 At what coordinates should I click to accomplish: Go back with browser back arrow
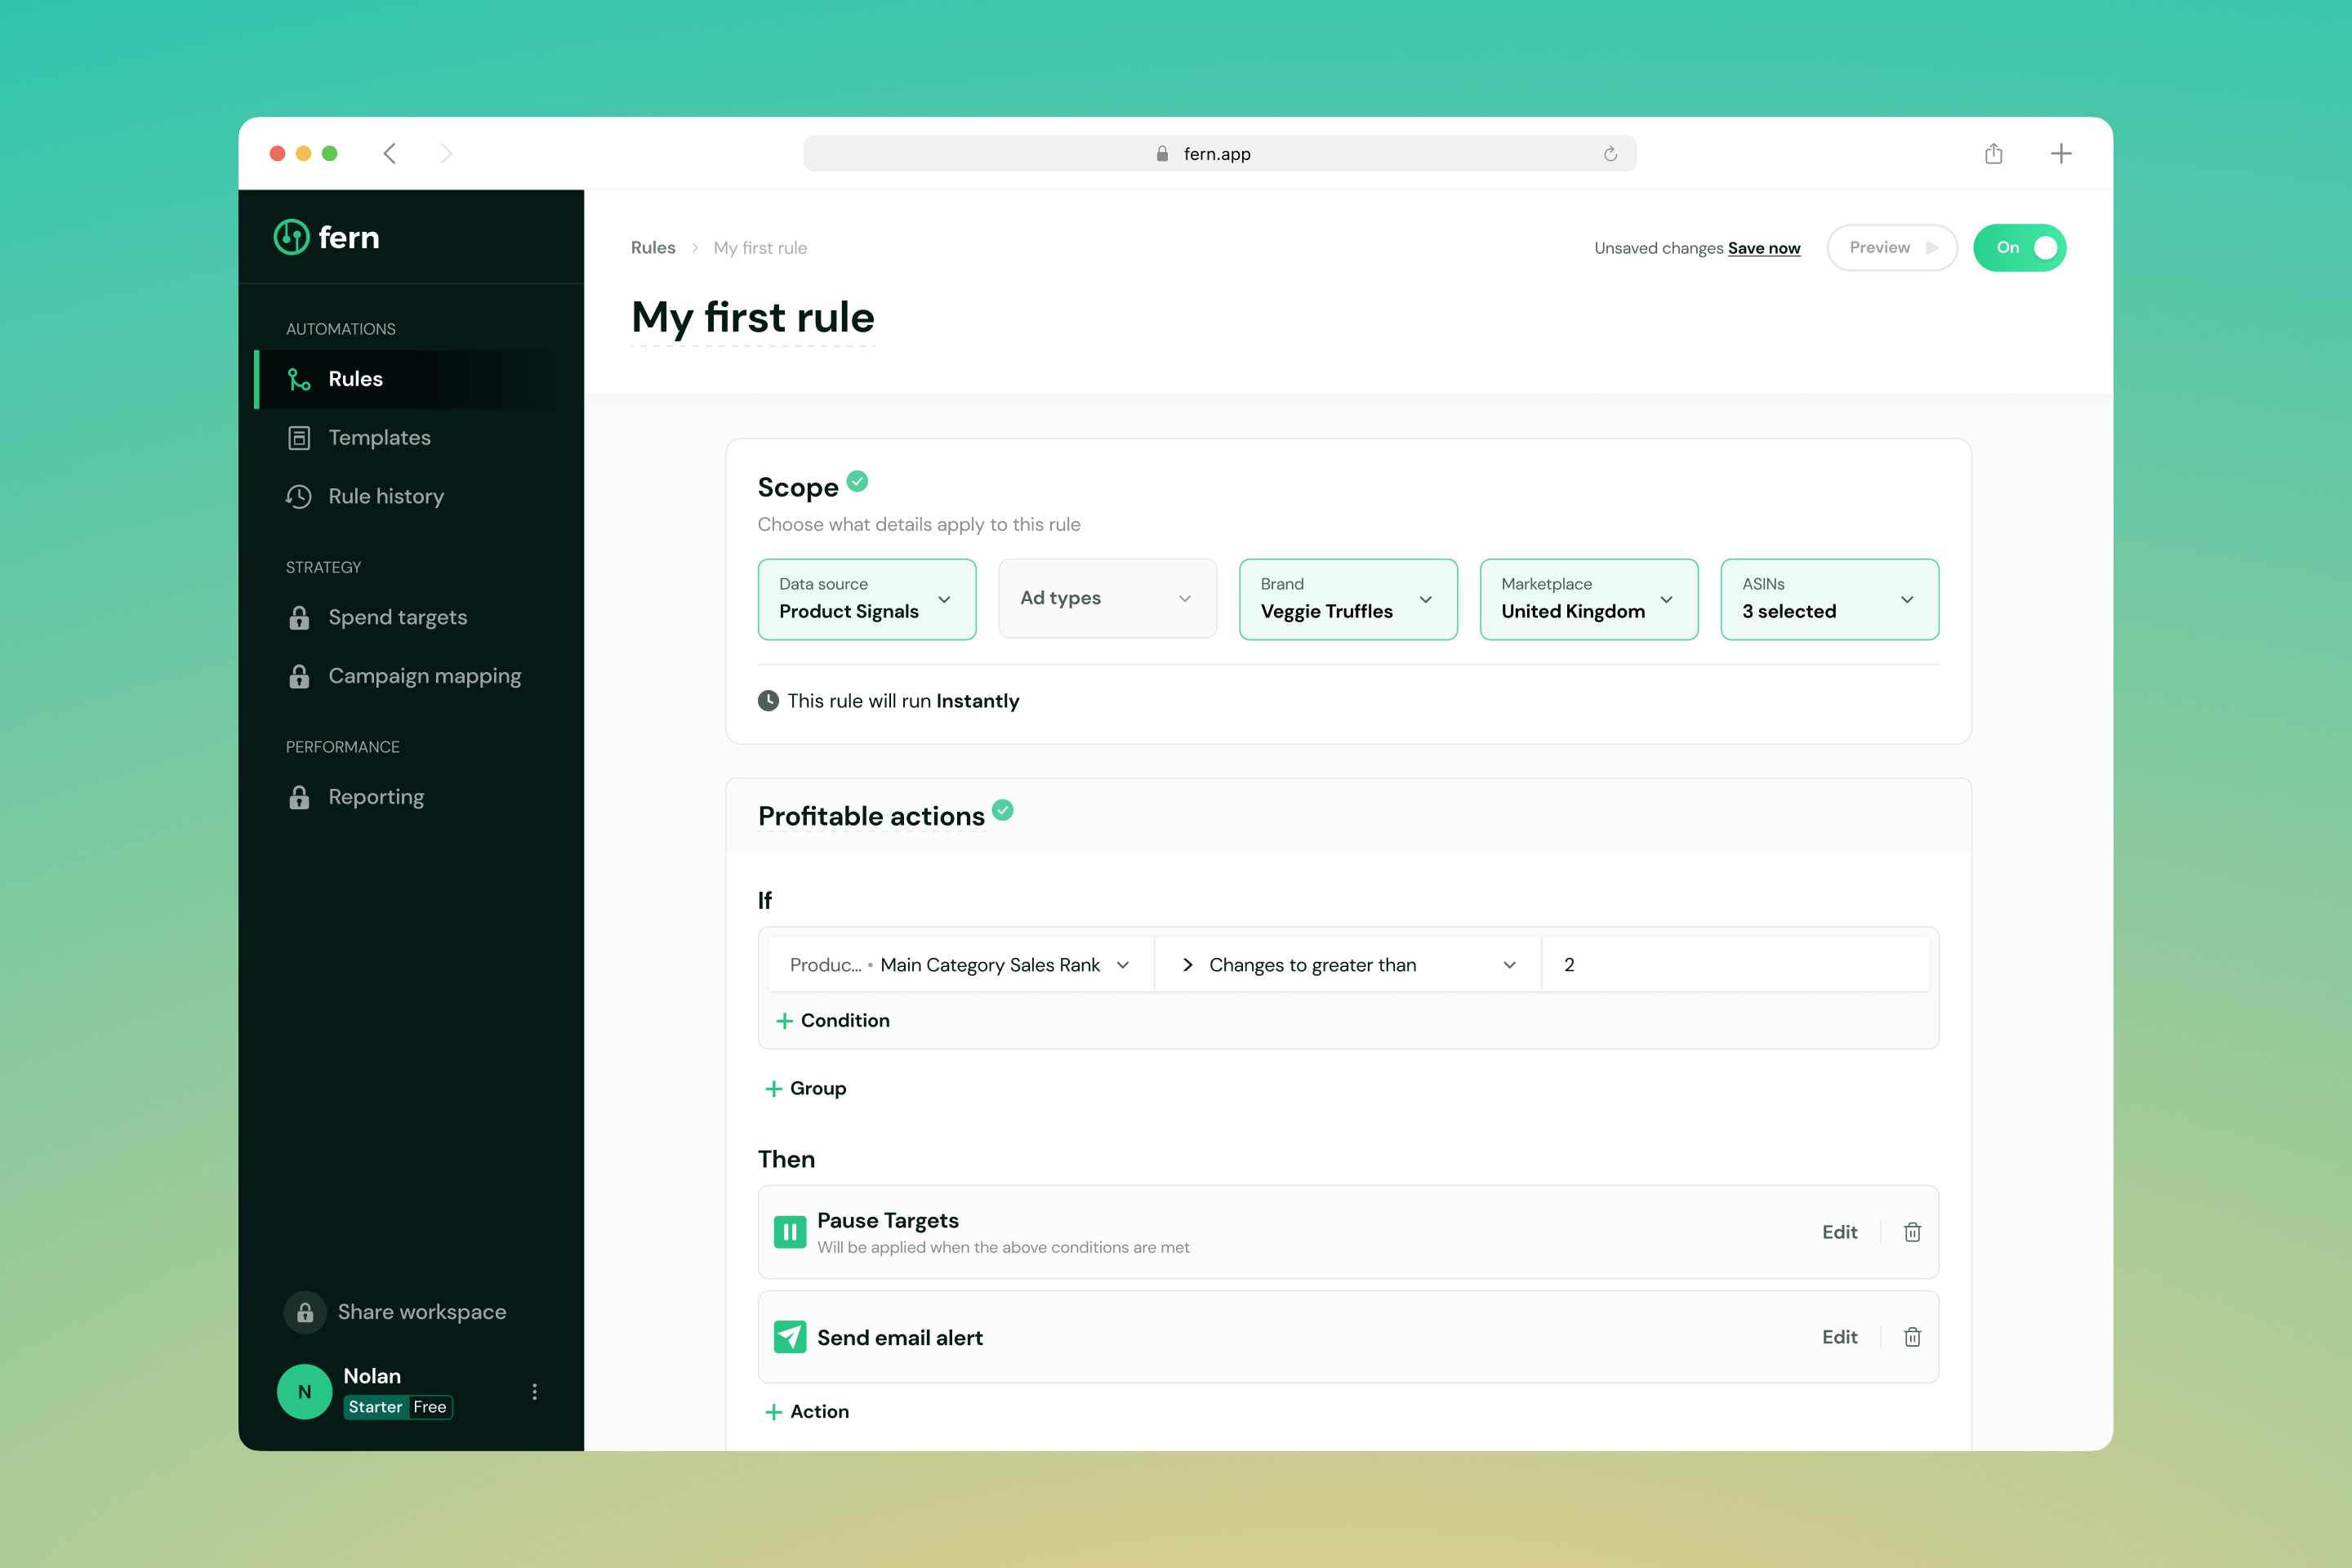tap(390, 153)
